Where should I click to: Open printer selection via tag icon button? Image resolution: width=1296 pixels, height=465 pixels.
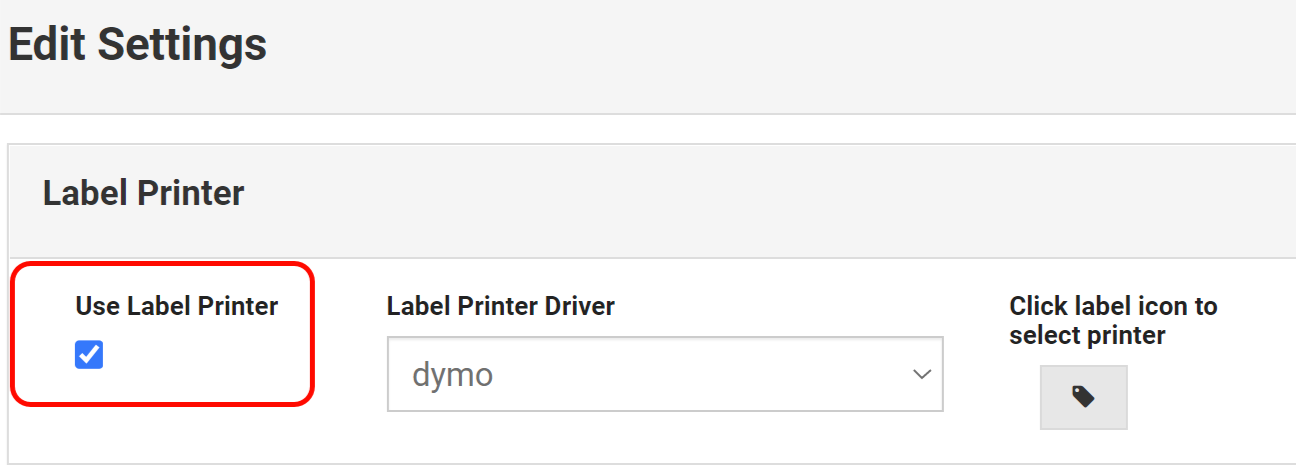(1083, 397)
